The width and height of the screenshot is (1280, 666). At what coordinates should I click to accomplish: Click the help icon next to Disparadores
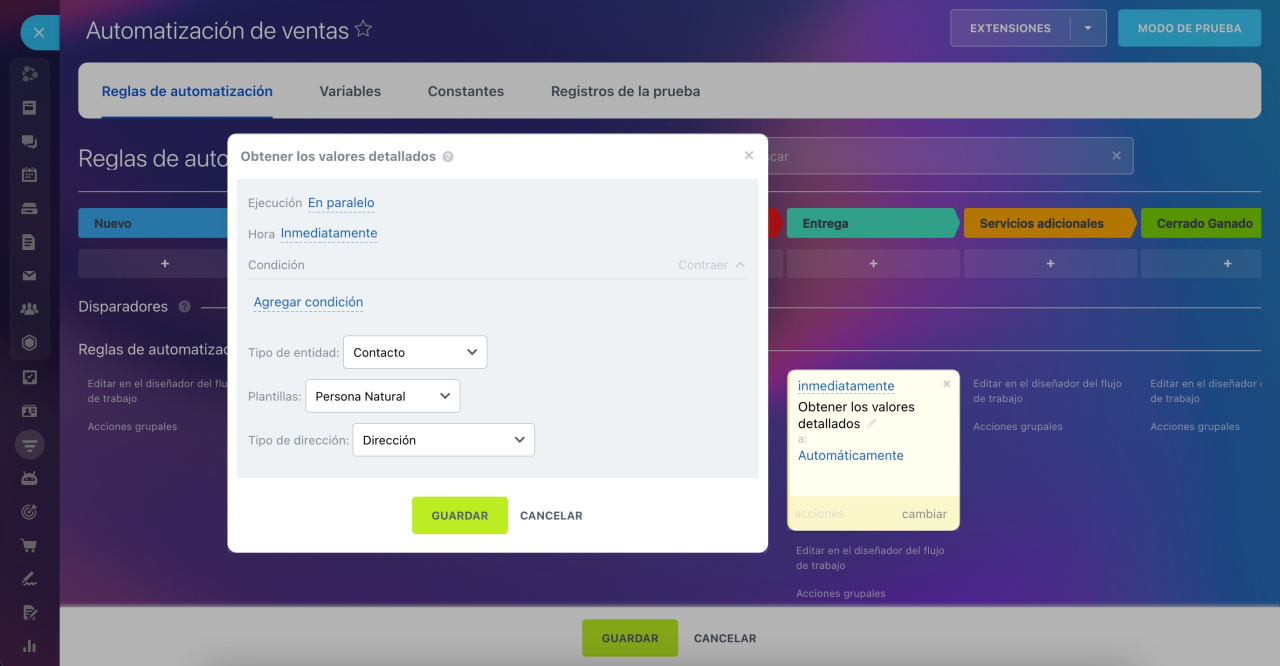[184, 307]
